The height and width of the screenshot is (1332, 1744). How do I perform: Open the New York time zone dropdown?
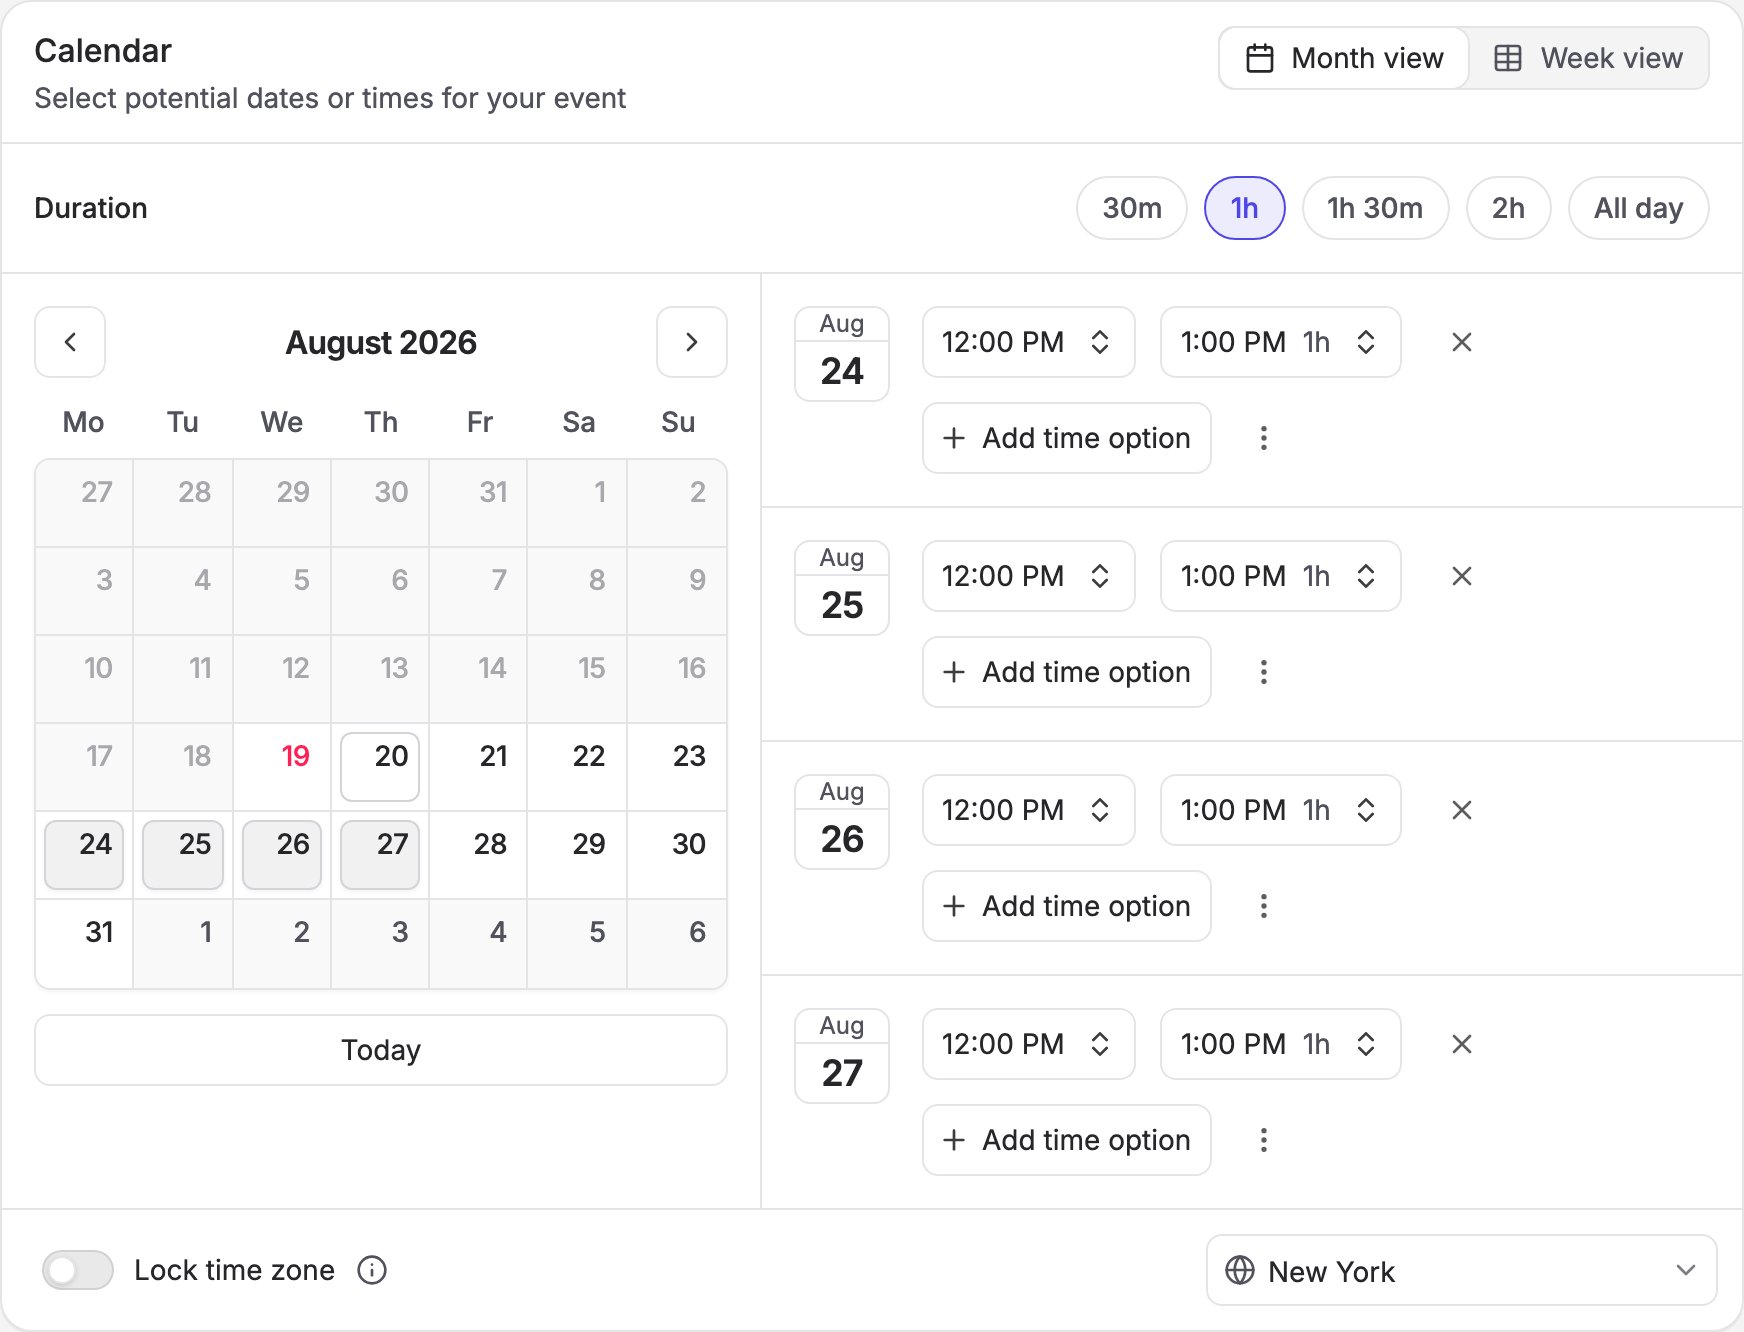(1462, 1270)
